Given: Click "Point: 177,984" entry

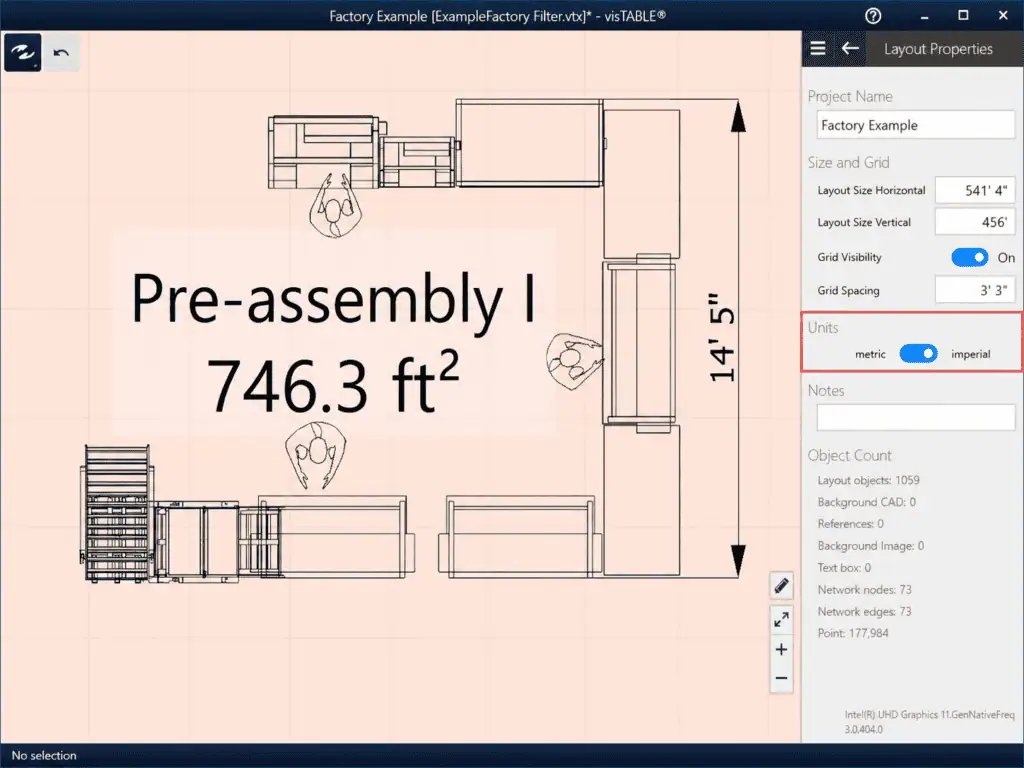Looking at the screenshot, I should [x=852, y=633].
